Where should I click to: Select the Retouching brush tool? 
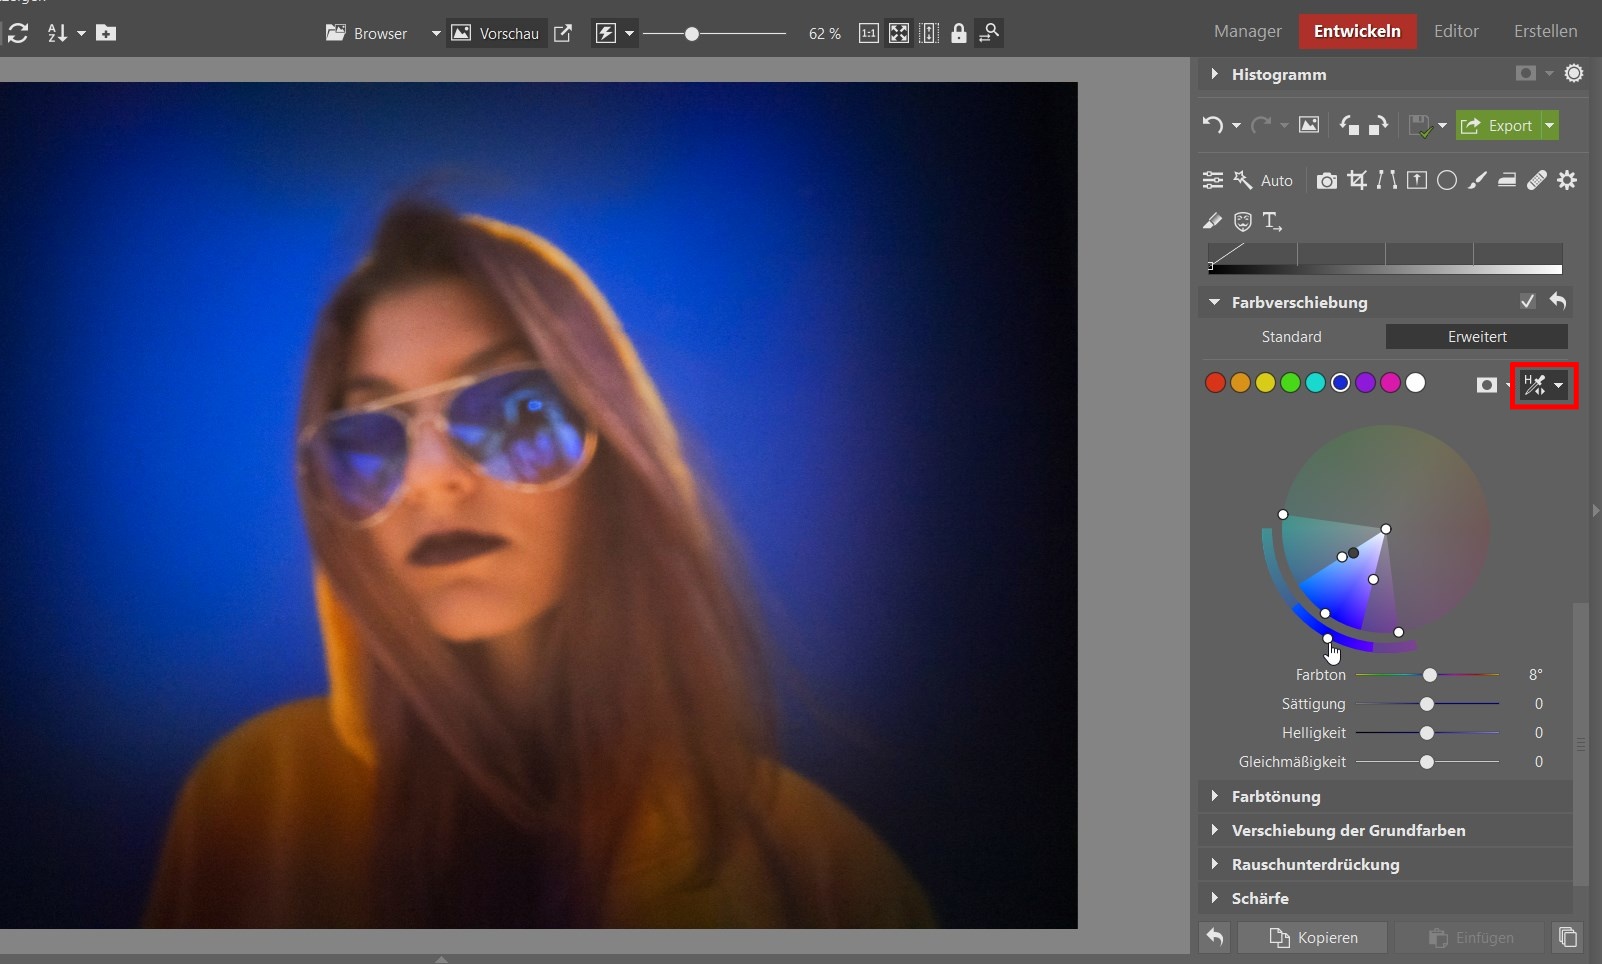coord(1477,180)
